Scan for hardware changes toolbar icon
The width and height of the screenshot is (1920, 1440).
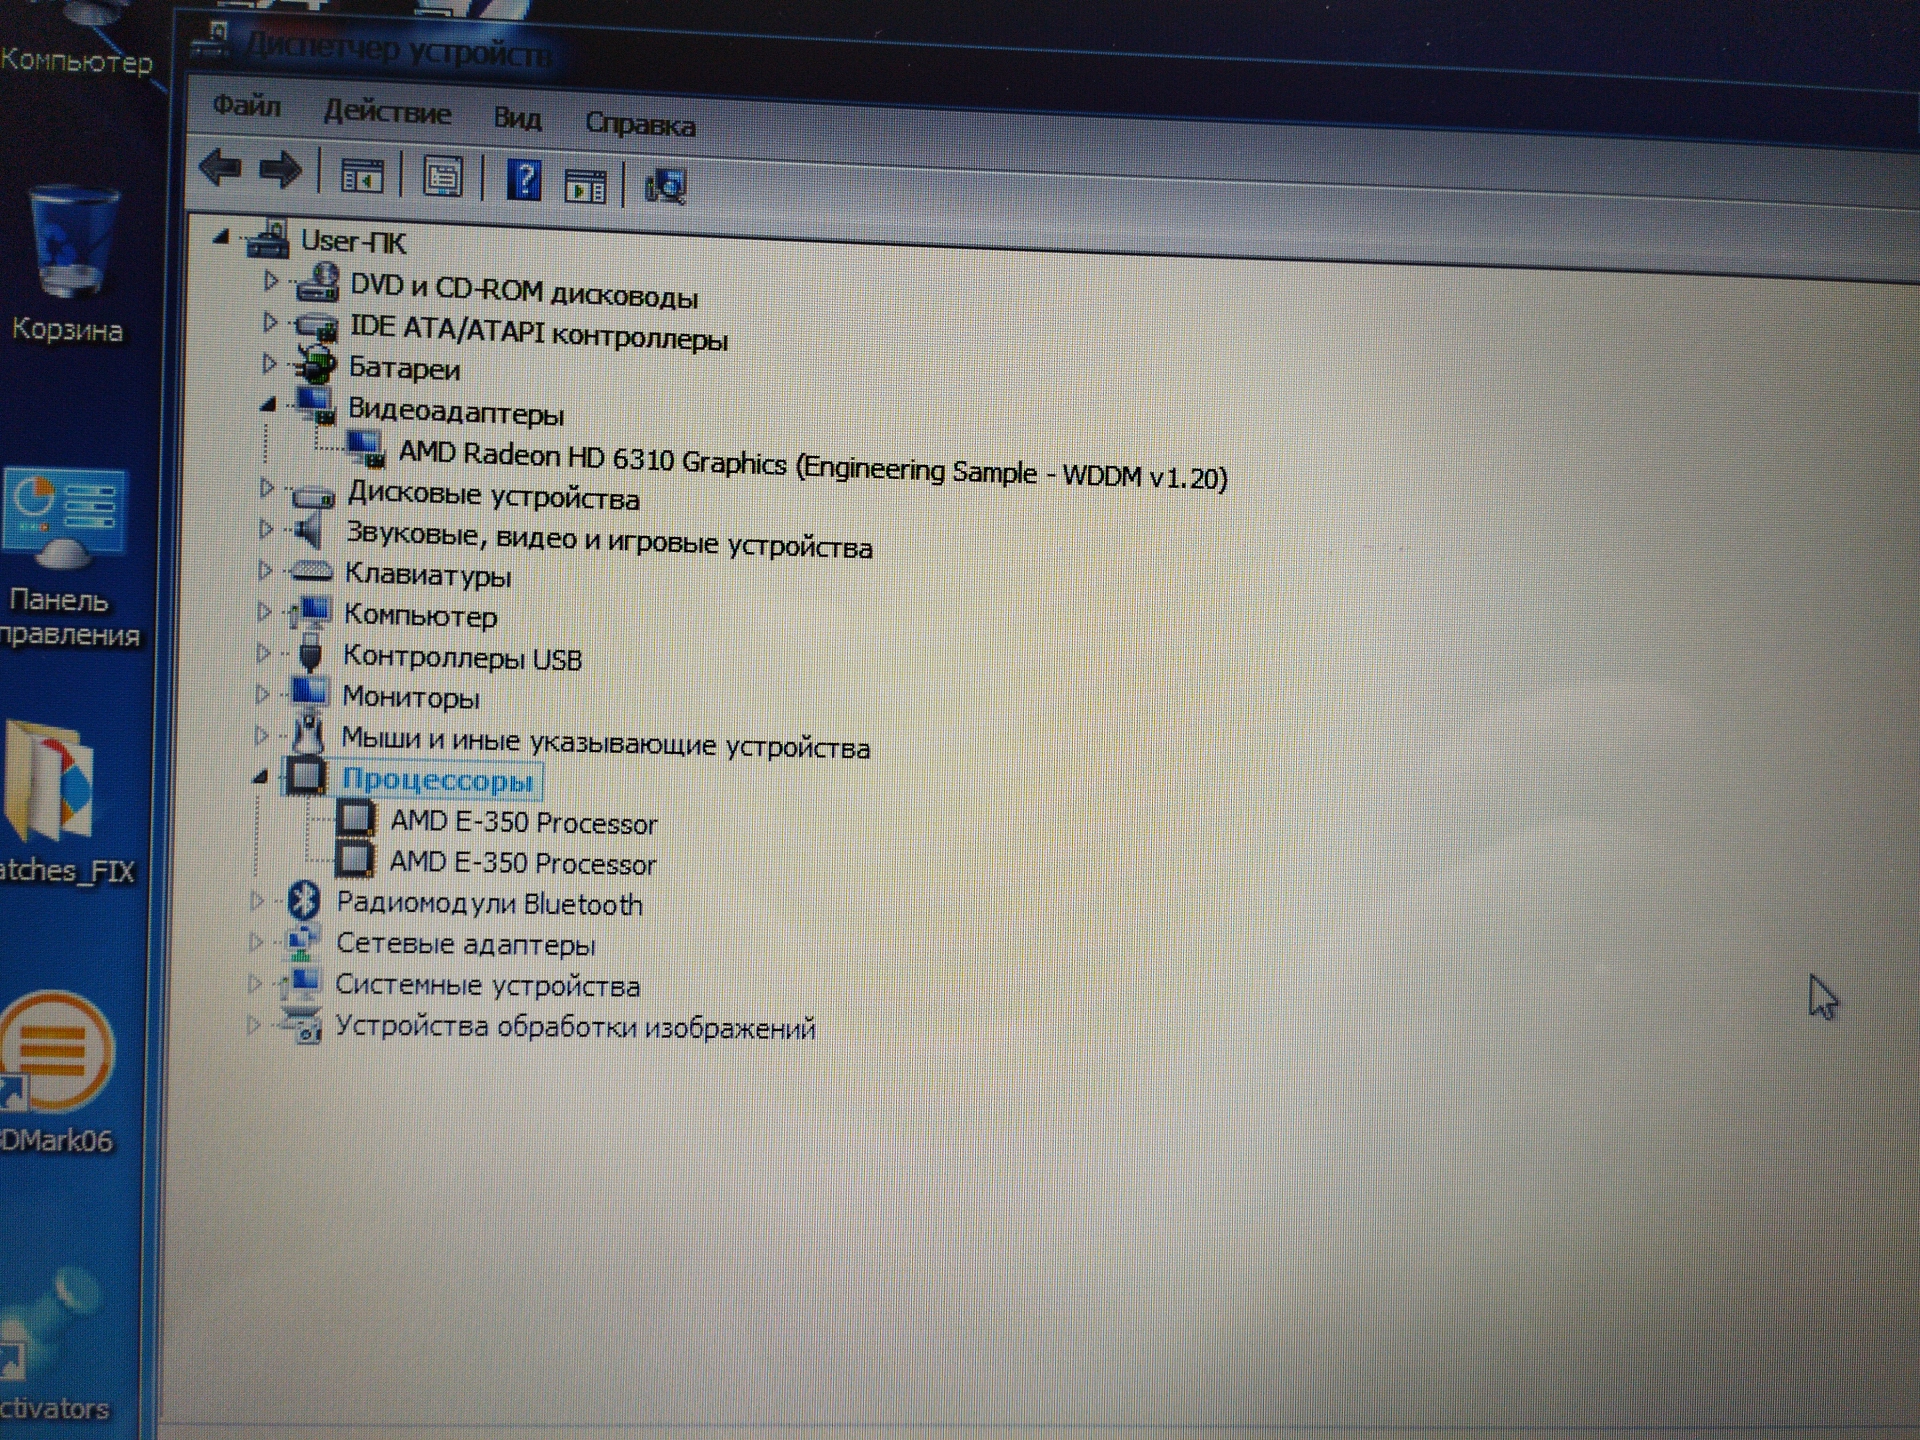tap(665, 187)
